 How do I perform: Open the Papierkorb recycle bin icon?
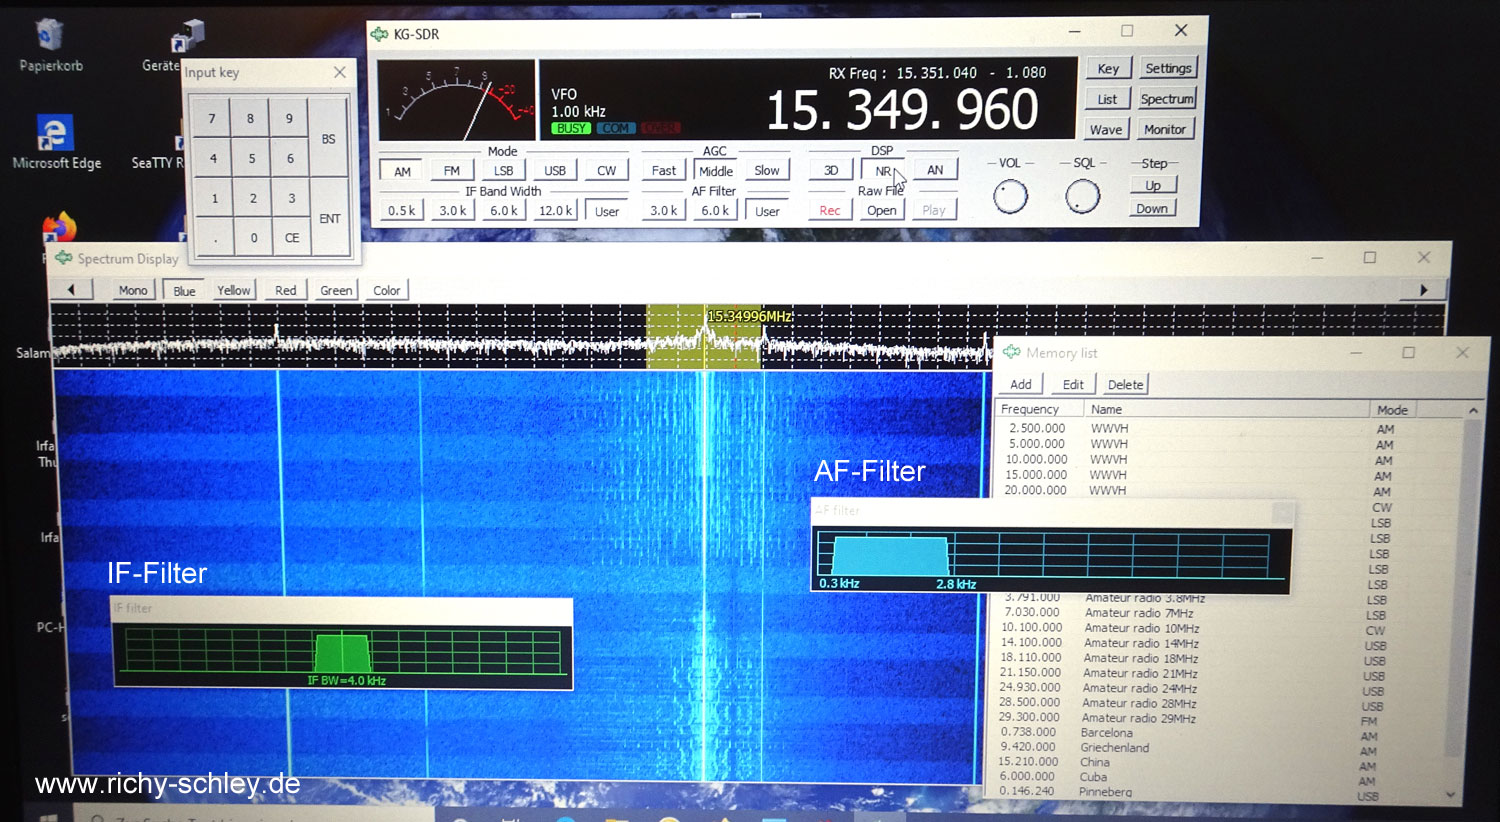coord(50,38)
